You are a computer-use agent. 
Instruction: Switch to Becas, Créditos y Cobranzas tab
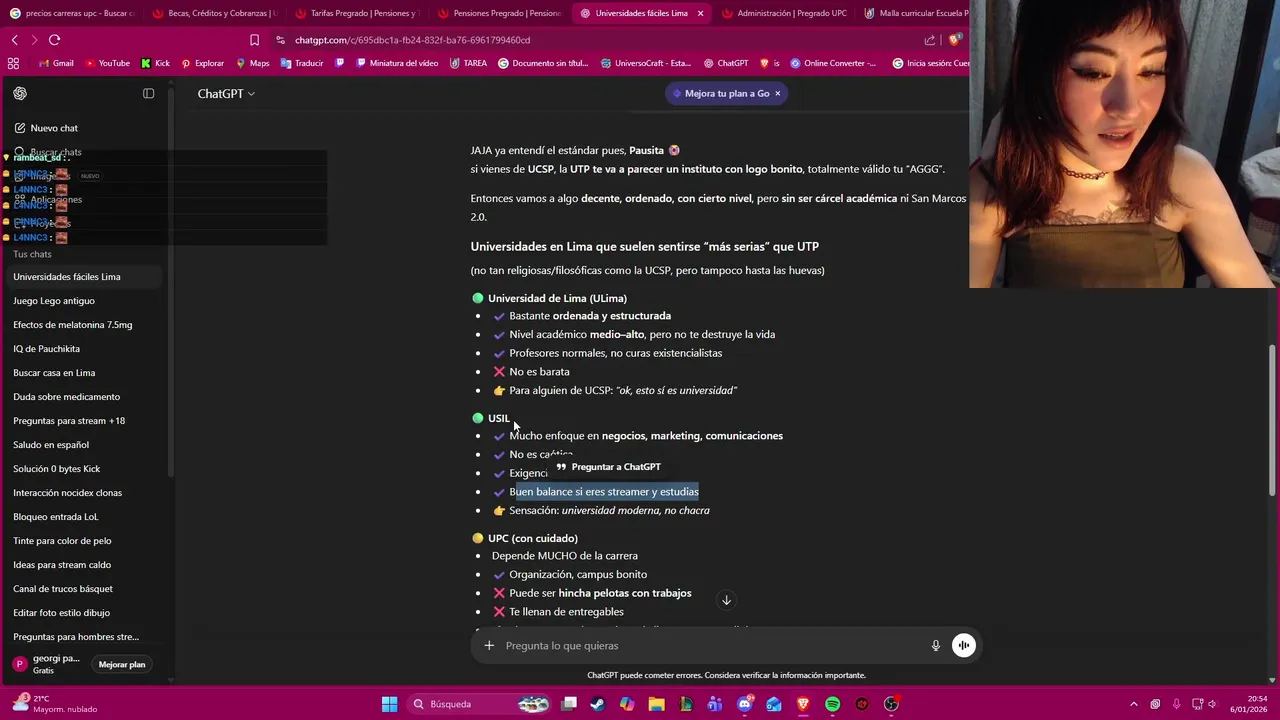click(x=216, y=13)
